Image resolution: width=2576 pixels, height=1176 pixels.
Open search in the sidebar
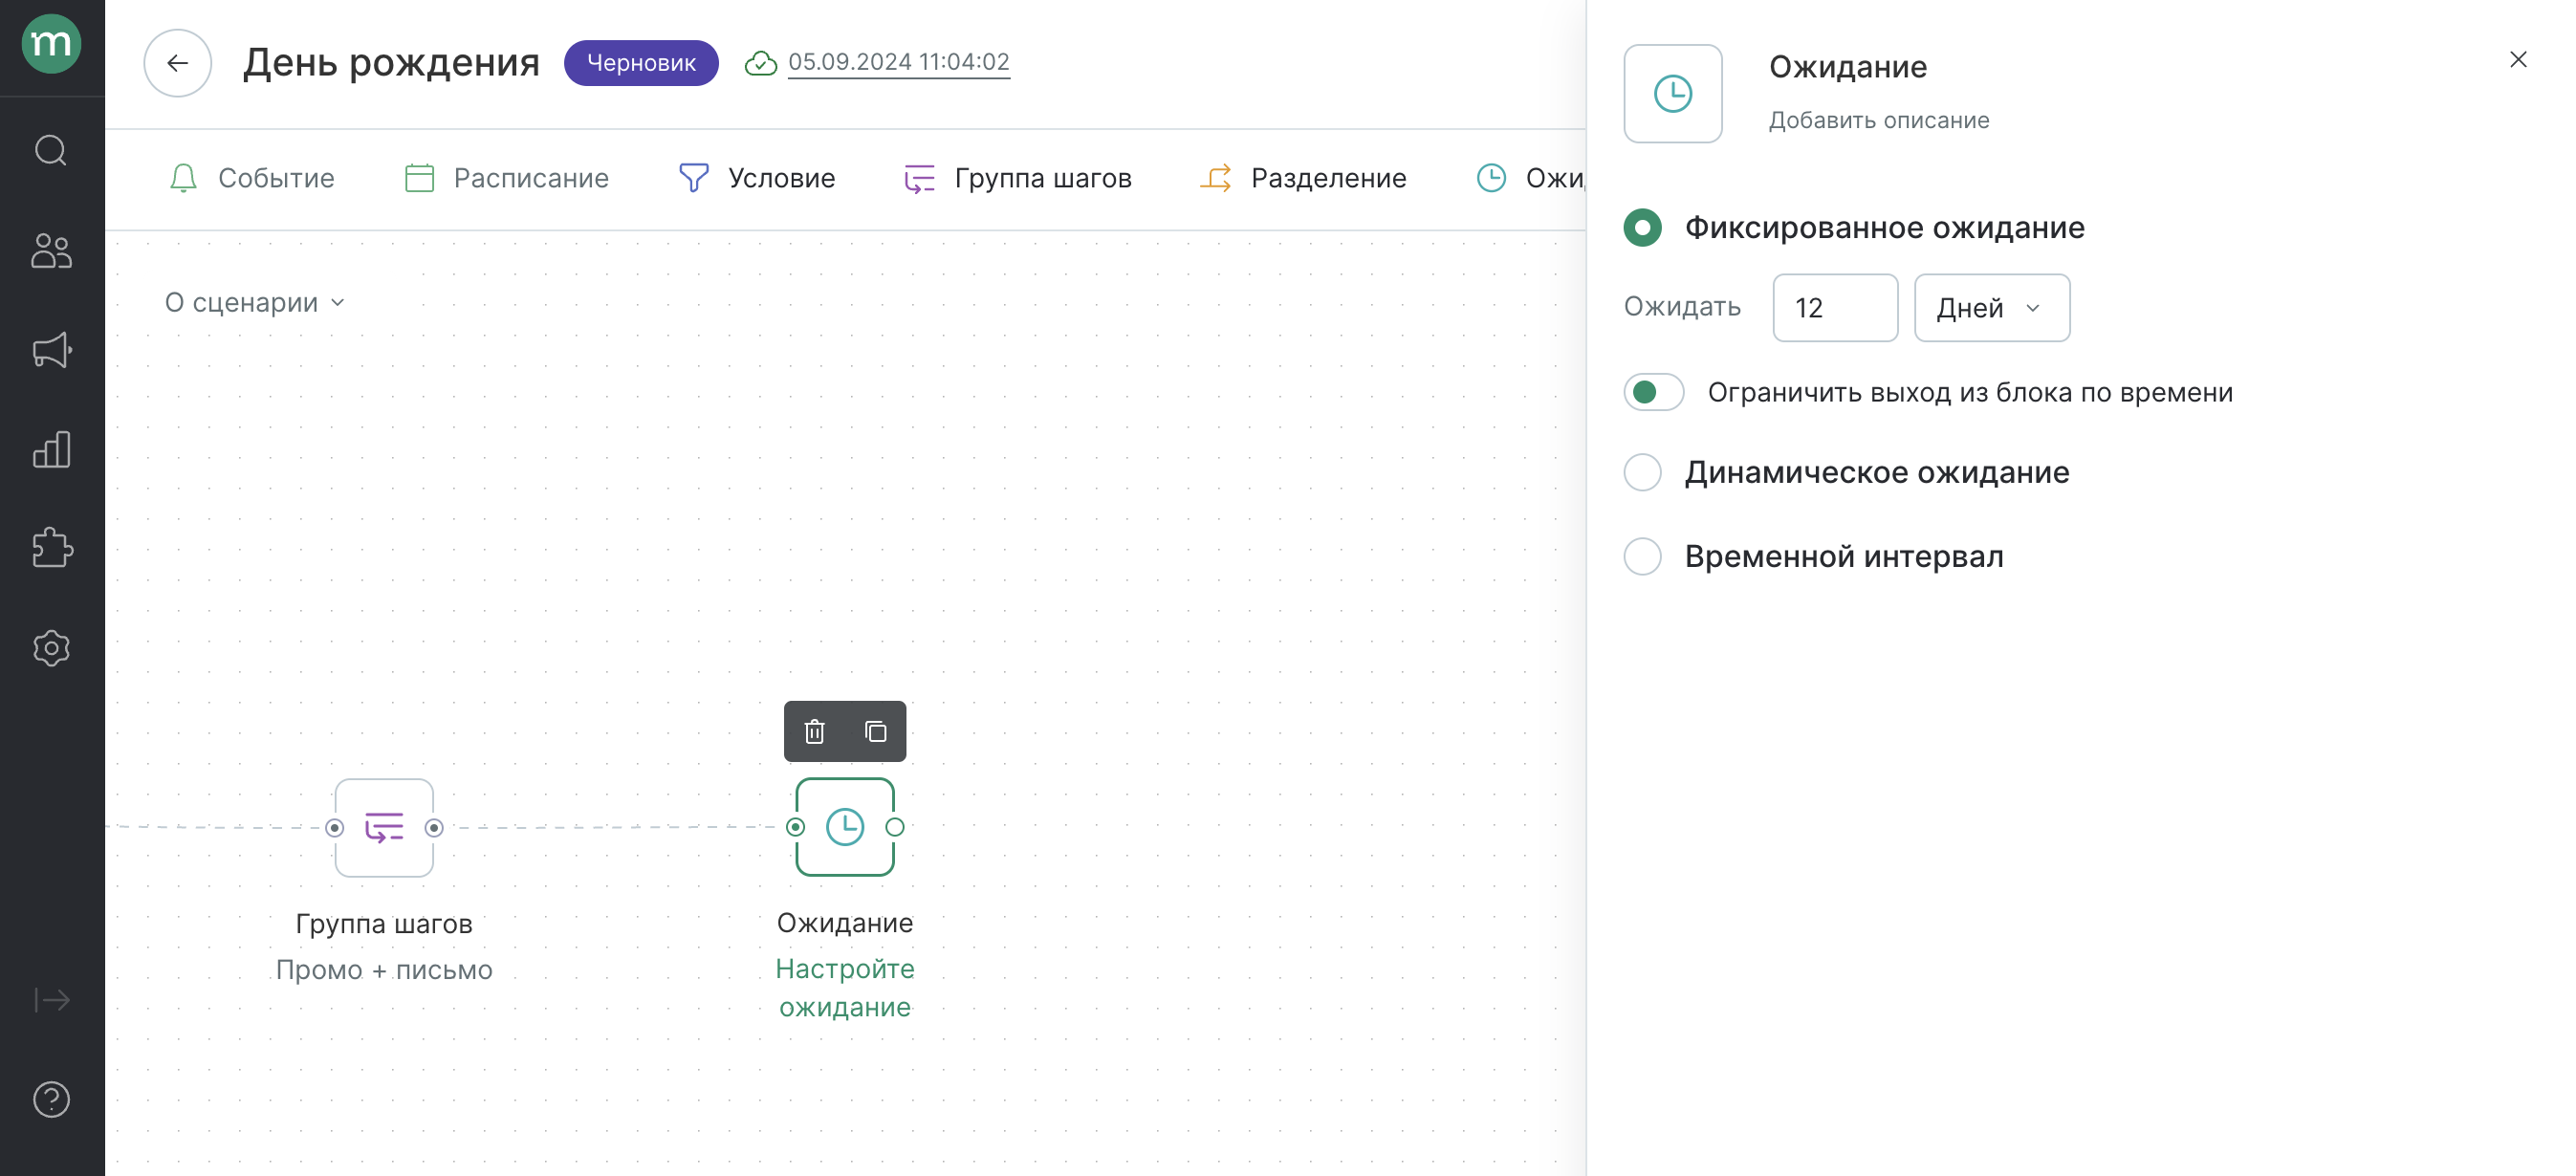51,150
